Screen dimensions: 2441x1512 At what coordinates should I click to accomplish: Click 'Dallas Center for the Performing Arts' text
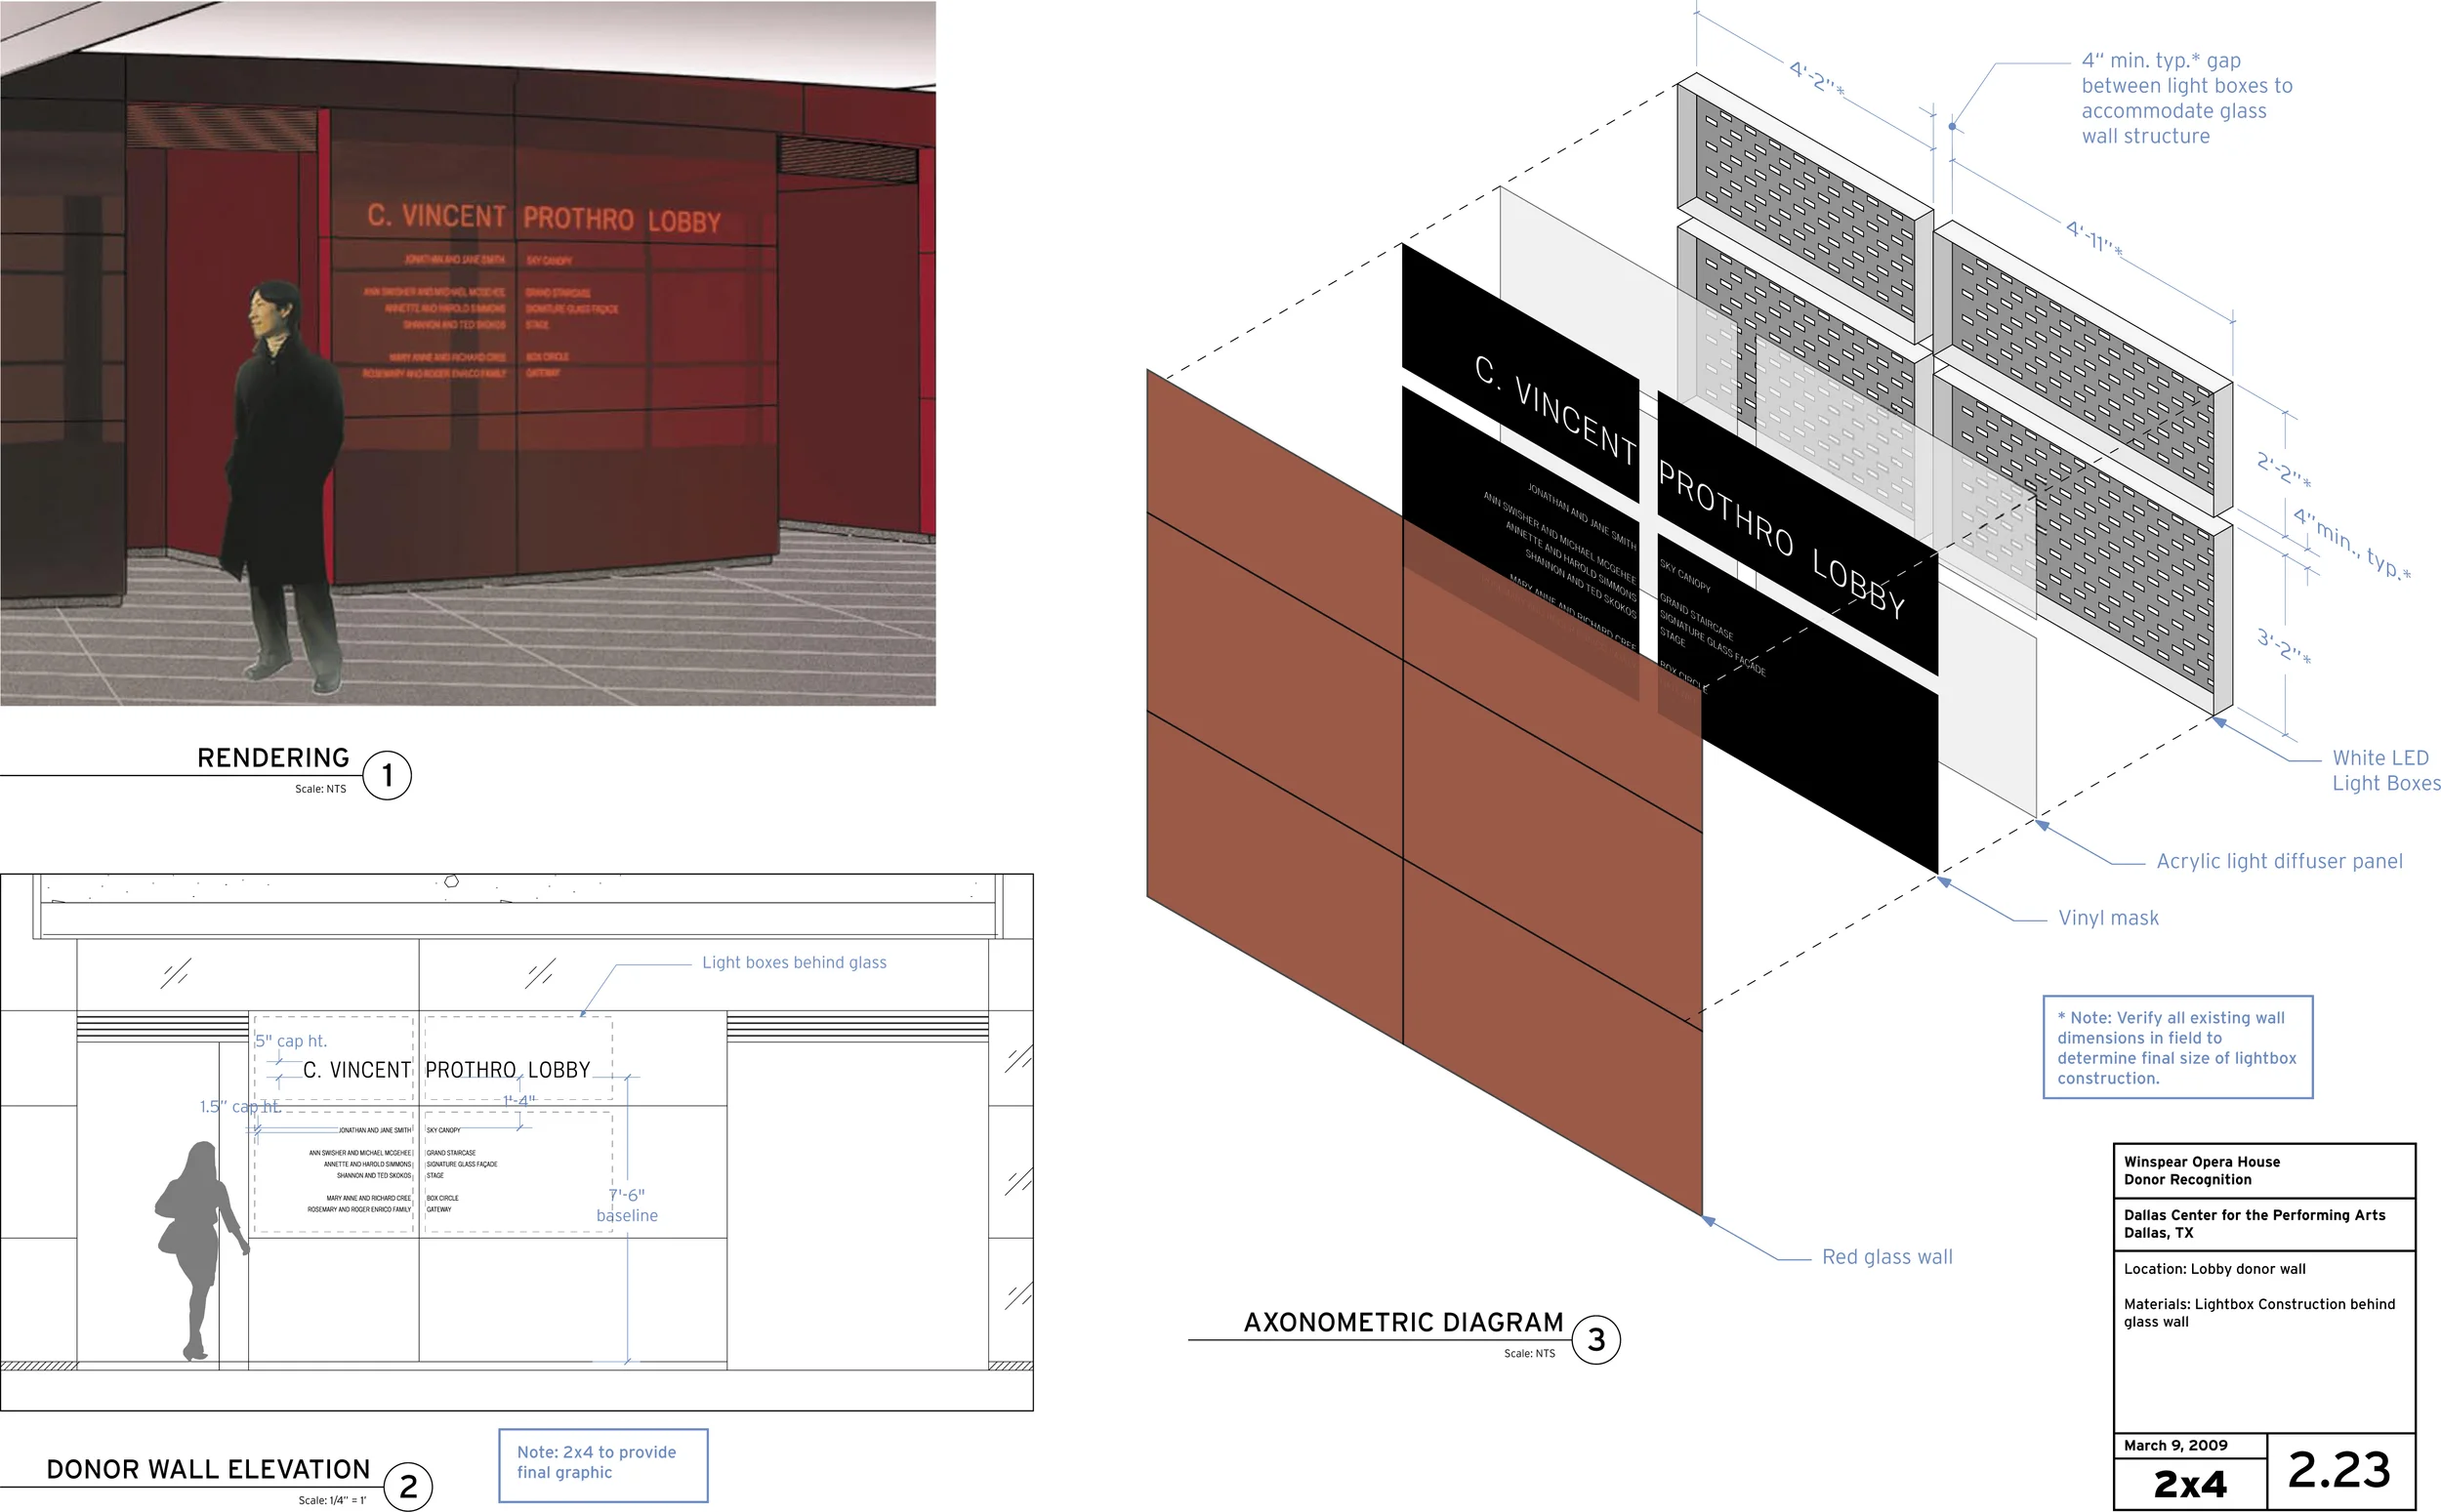[2254, 1215]
